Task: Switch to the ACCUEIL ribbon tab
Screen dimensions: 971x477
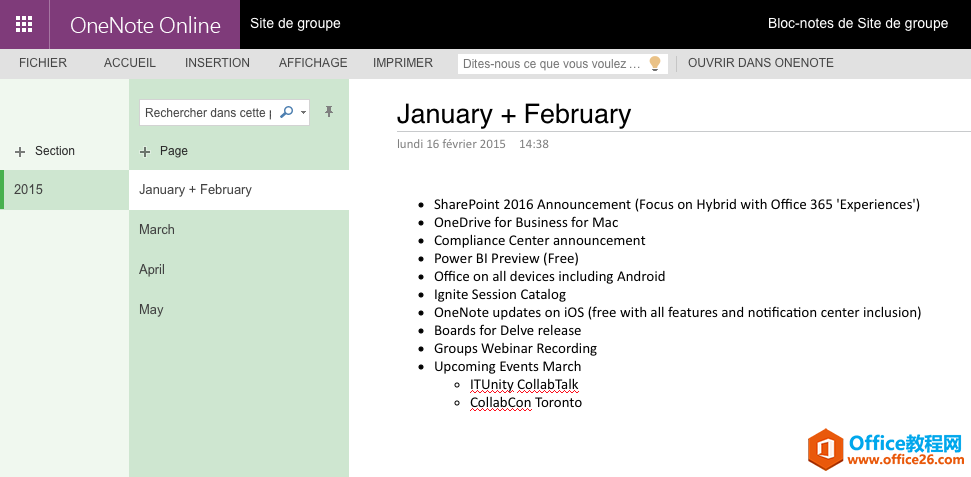Action: point(129,63)
